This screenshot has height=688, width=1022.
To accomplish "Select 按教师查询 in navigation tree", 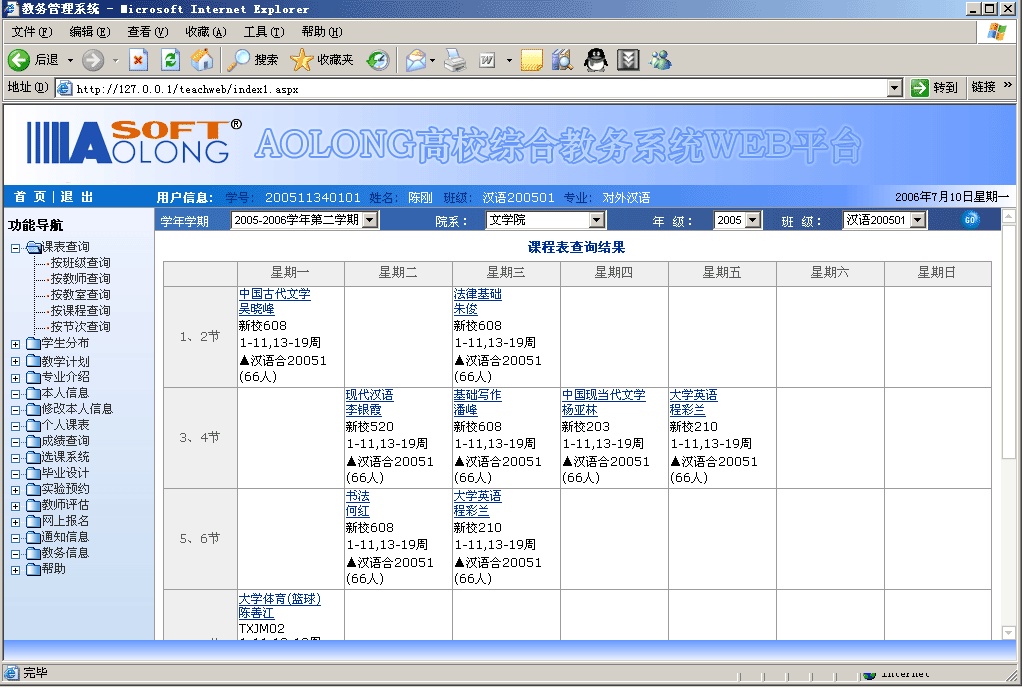I will [80, 279].
